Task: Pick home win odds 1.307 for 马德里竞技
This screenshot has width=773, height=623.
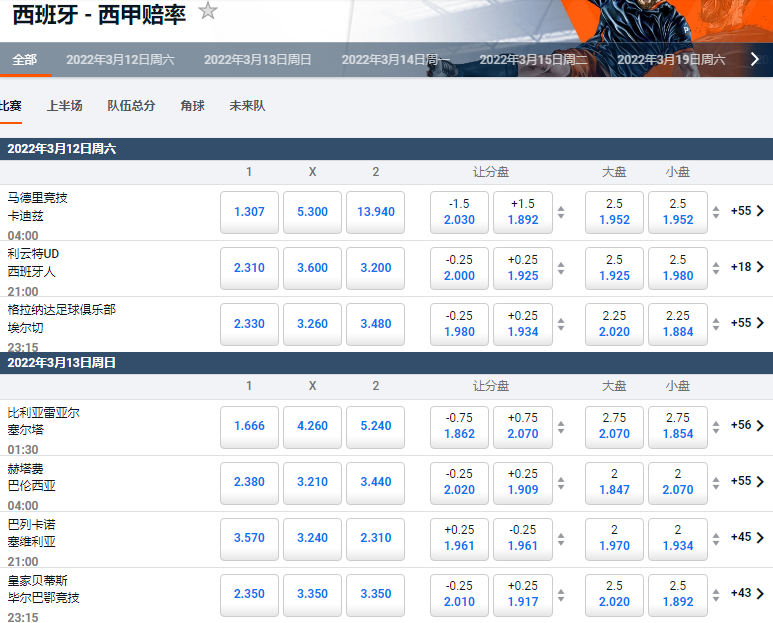Action: (249, 212)
